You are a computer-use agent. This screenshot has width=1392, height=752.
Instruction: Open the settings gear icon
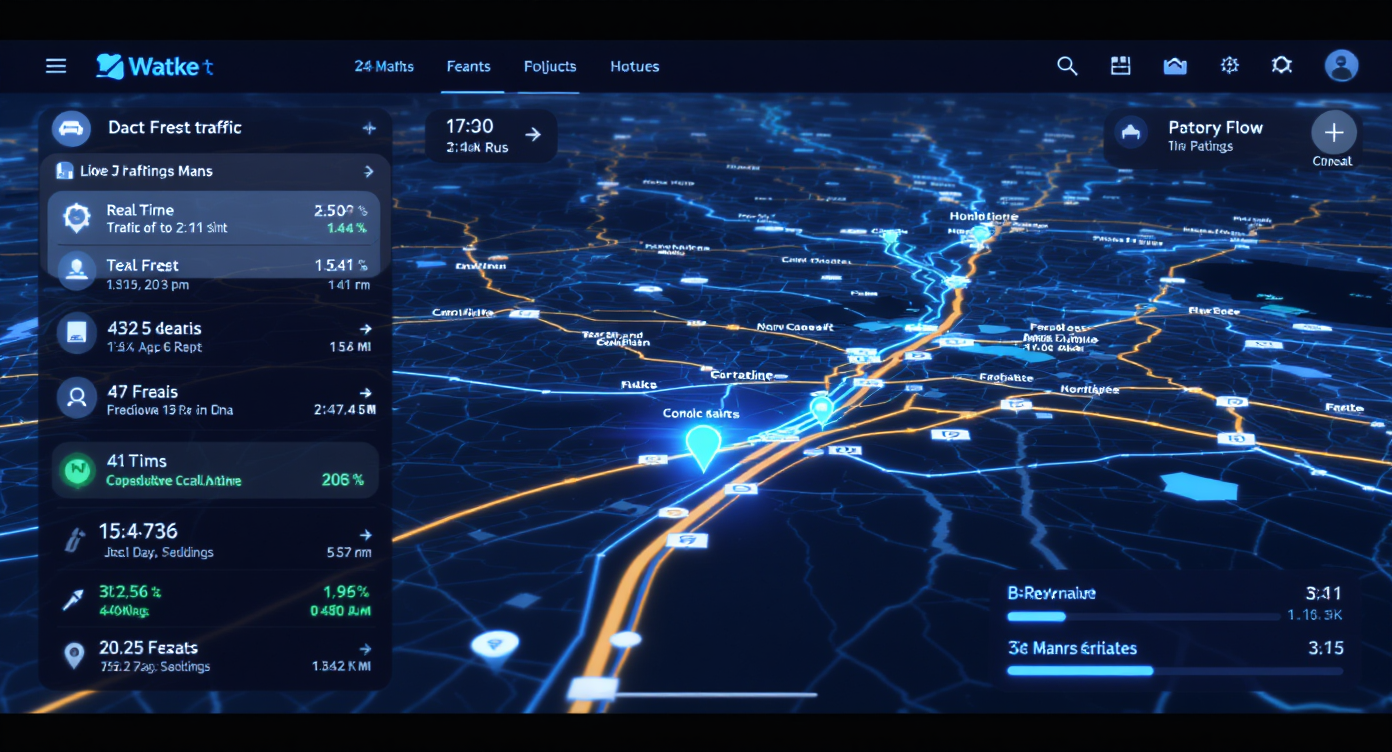coord(1281,66)
